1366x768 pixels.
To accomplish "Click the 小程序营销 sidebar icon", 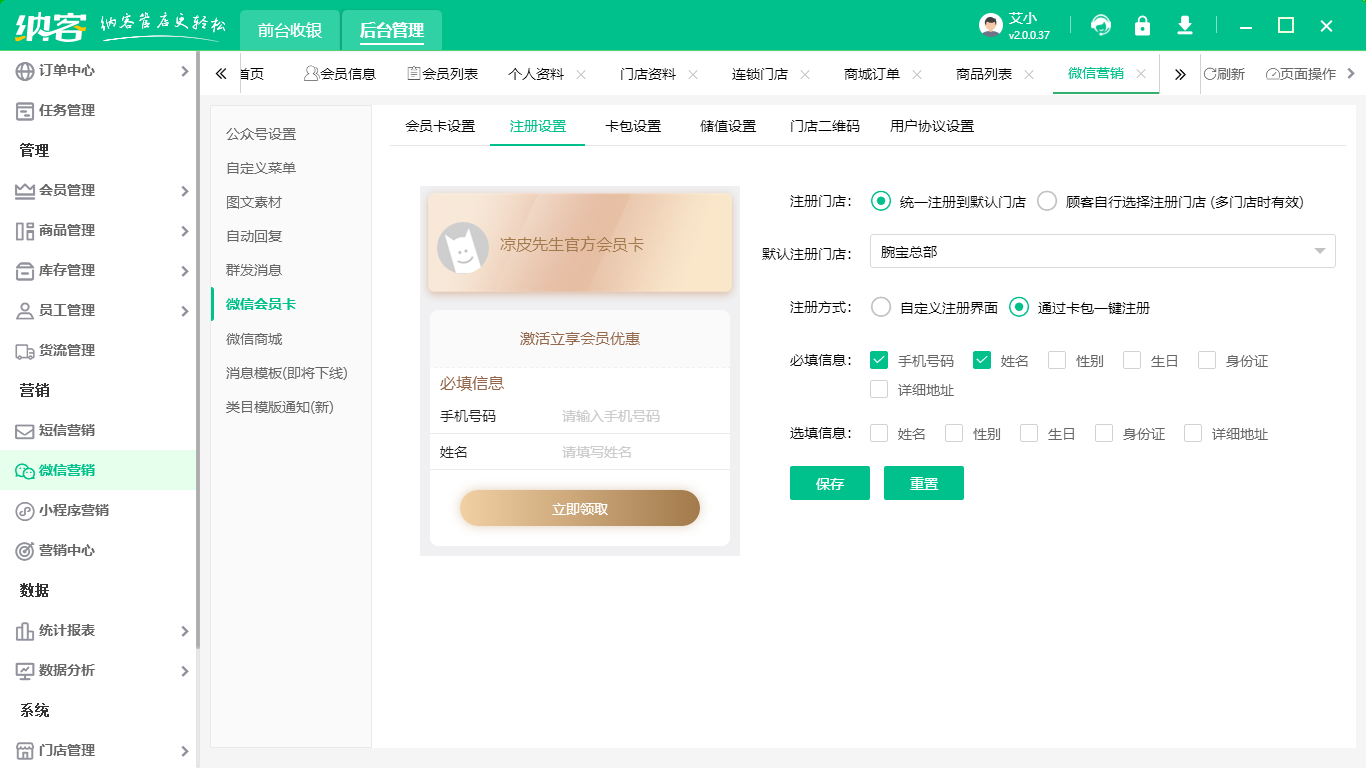I will 25,511.
